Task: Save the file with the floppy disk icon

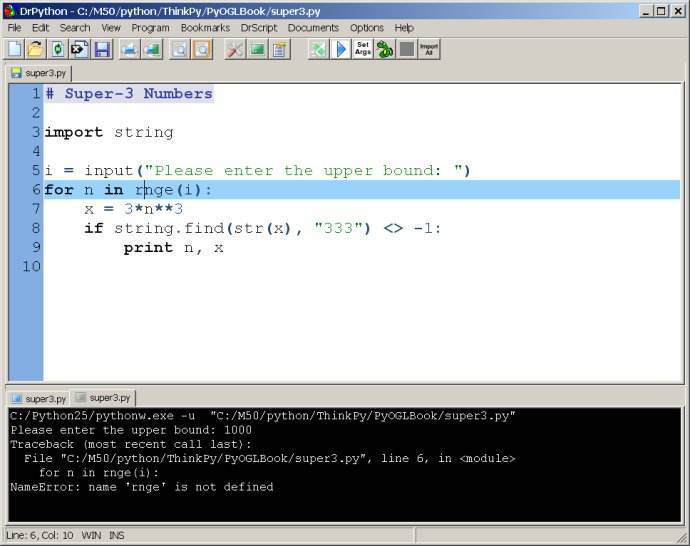Action: click(102, 49)
